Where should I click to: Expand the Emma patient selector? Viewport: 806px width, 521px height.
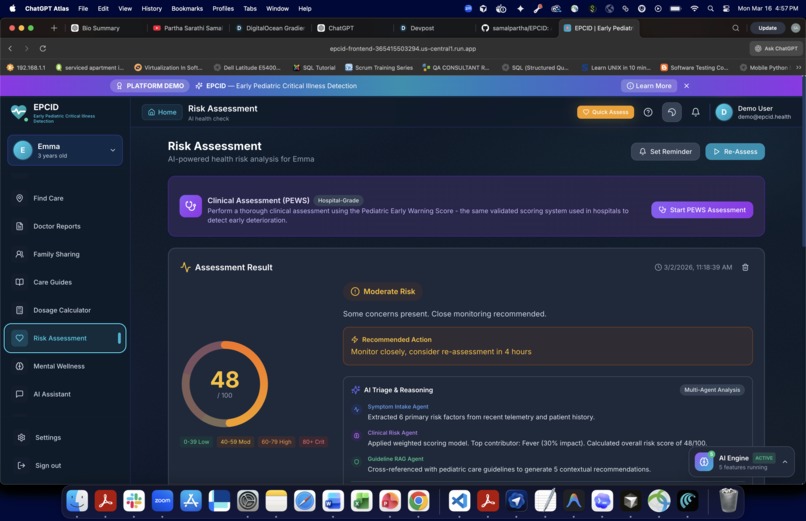coord(65,151)
